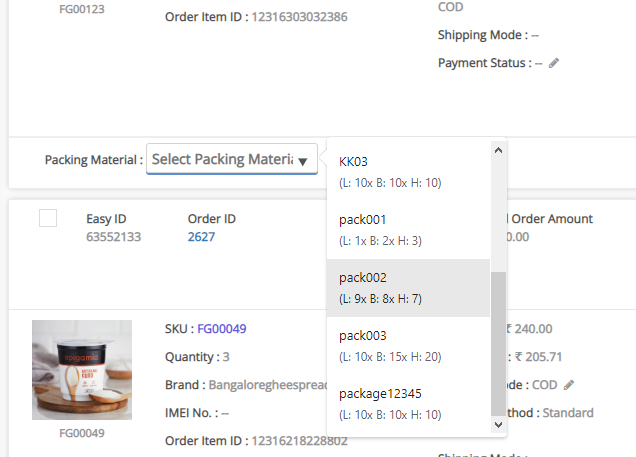Pick pack003 packing material
Image resolution: width=636 pixels, height=457 pixels.
pyautogui.click(x=408, y=346)
